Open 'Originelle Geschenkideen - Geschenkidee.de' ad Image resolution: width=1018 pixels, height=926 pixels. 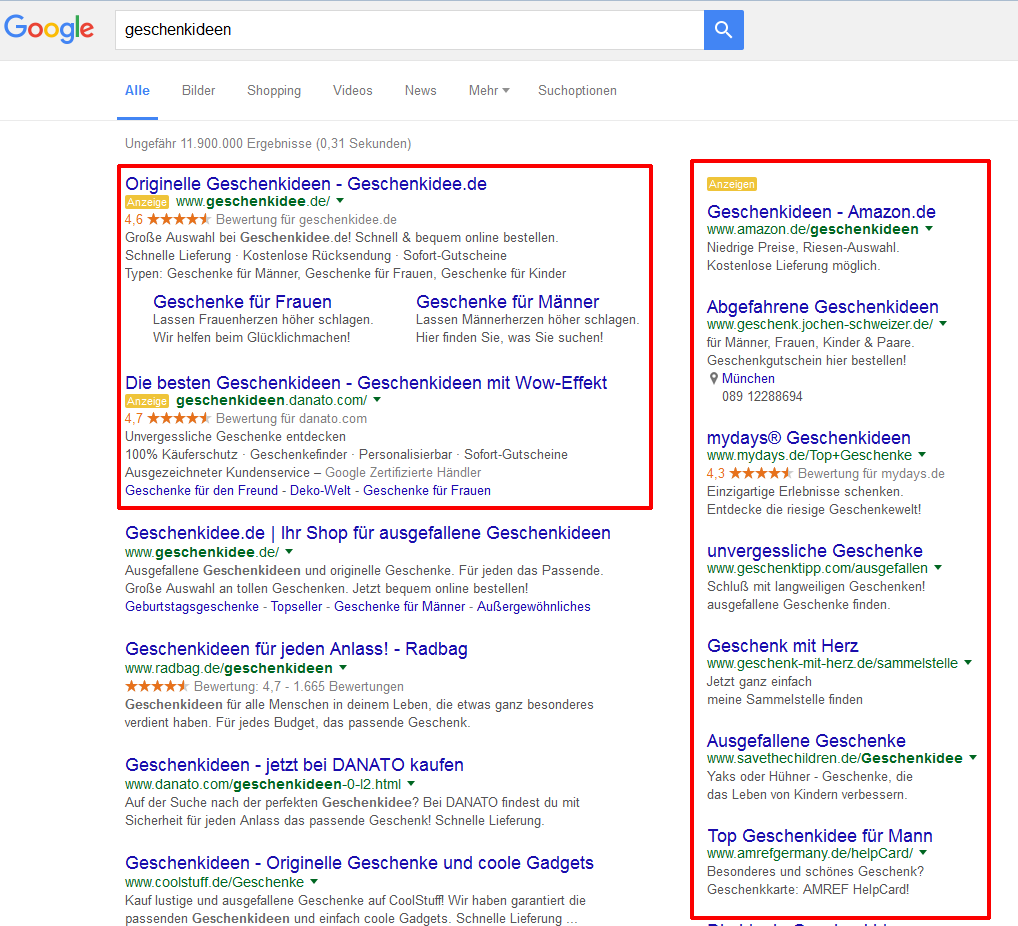306,184
